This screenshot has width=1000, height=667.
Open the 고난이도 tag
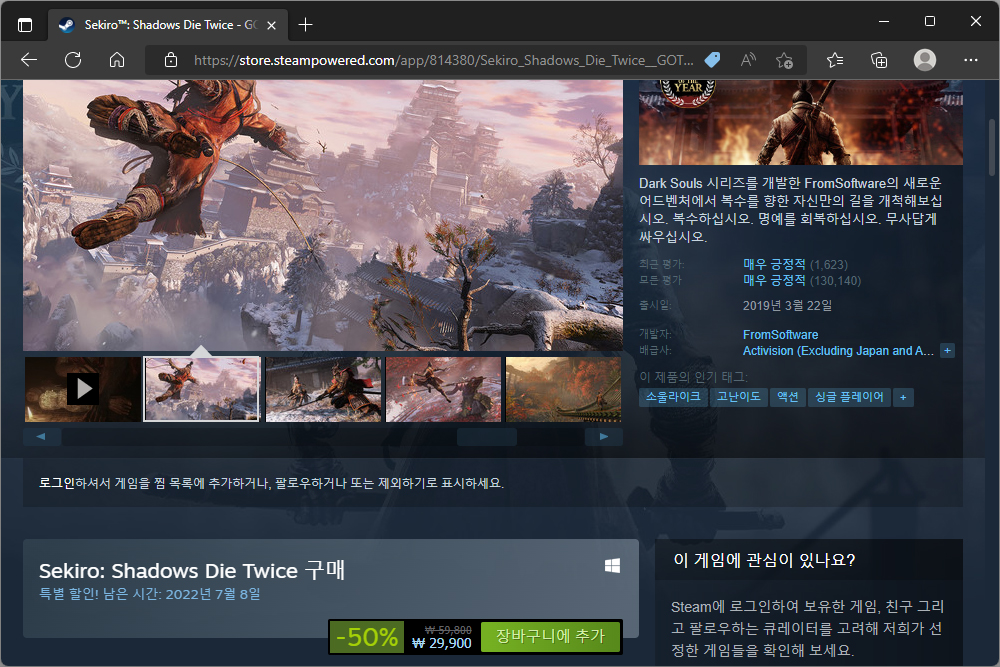[738, 397]
